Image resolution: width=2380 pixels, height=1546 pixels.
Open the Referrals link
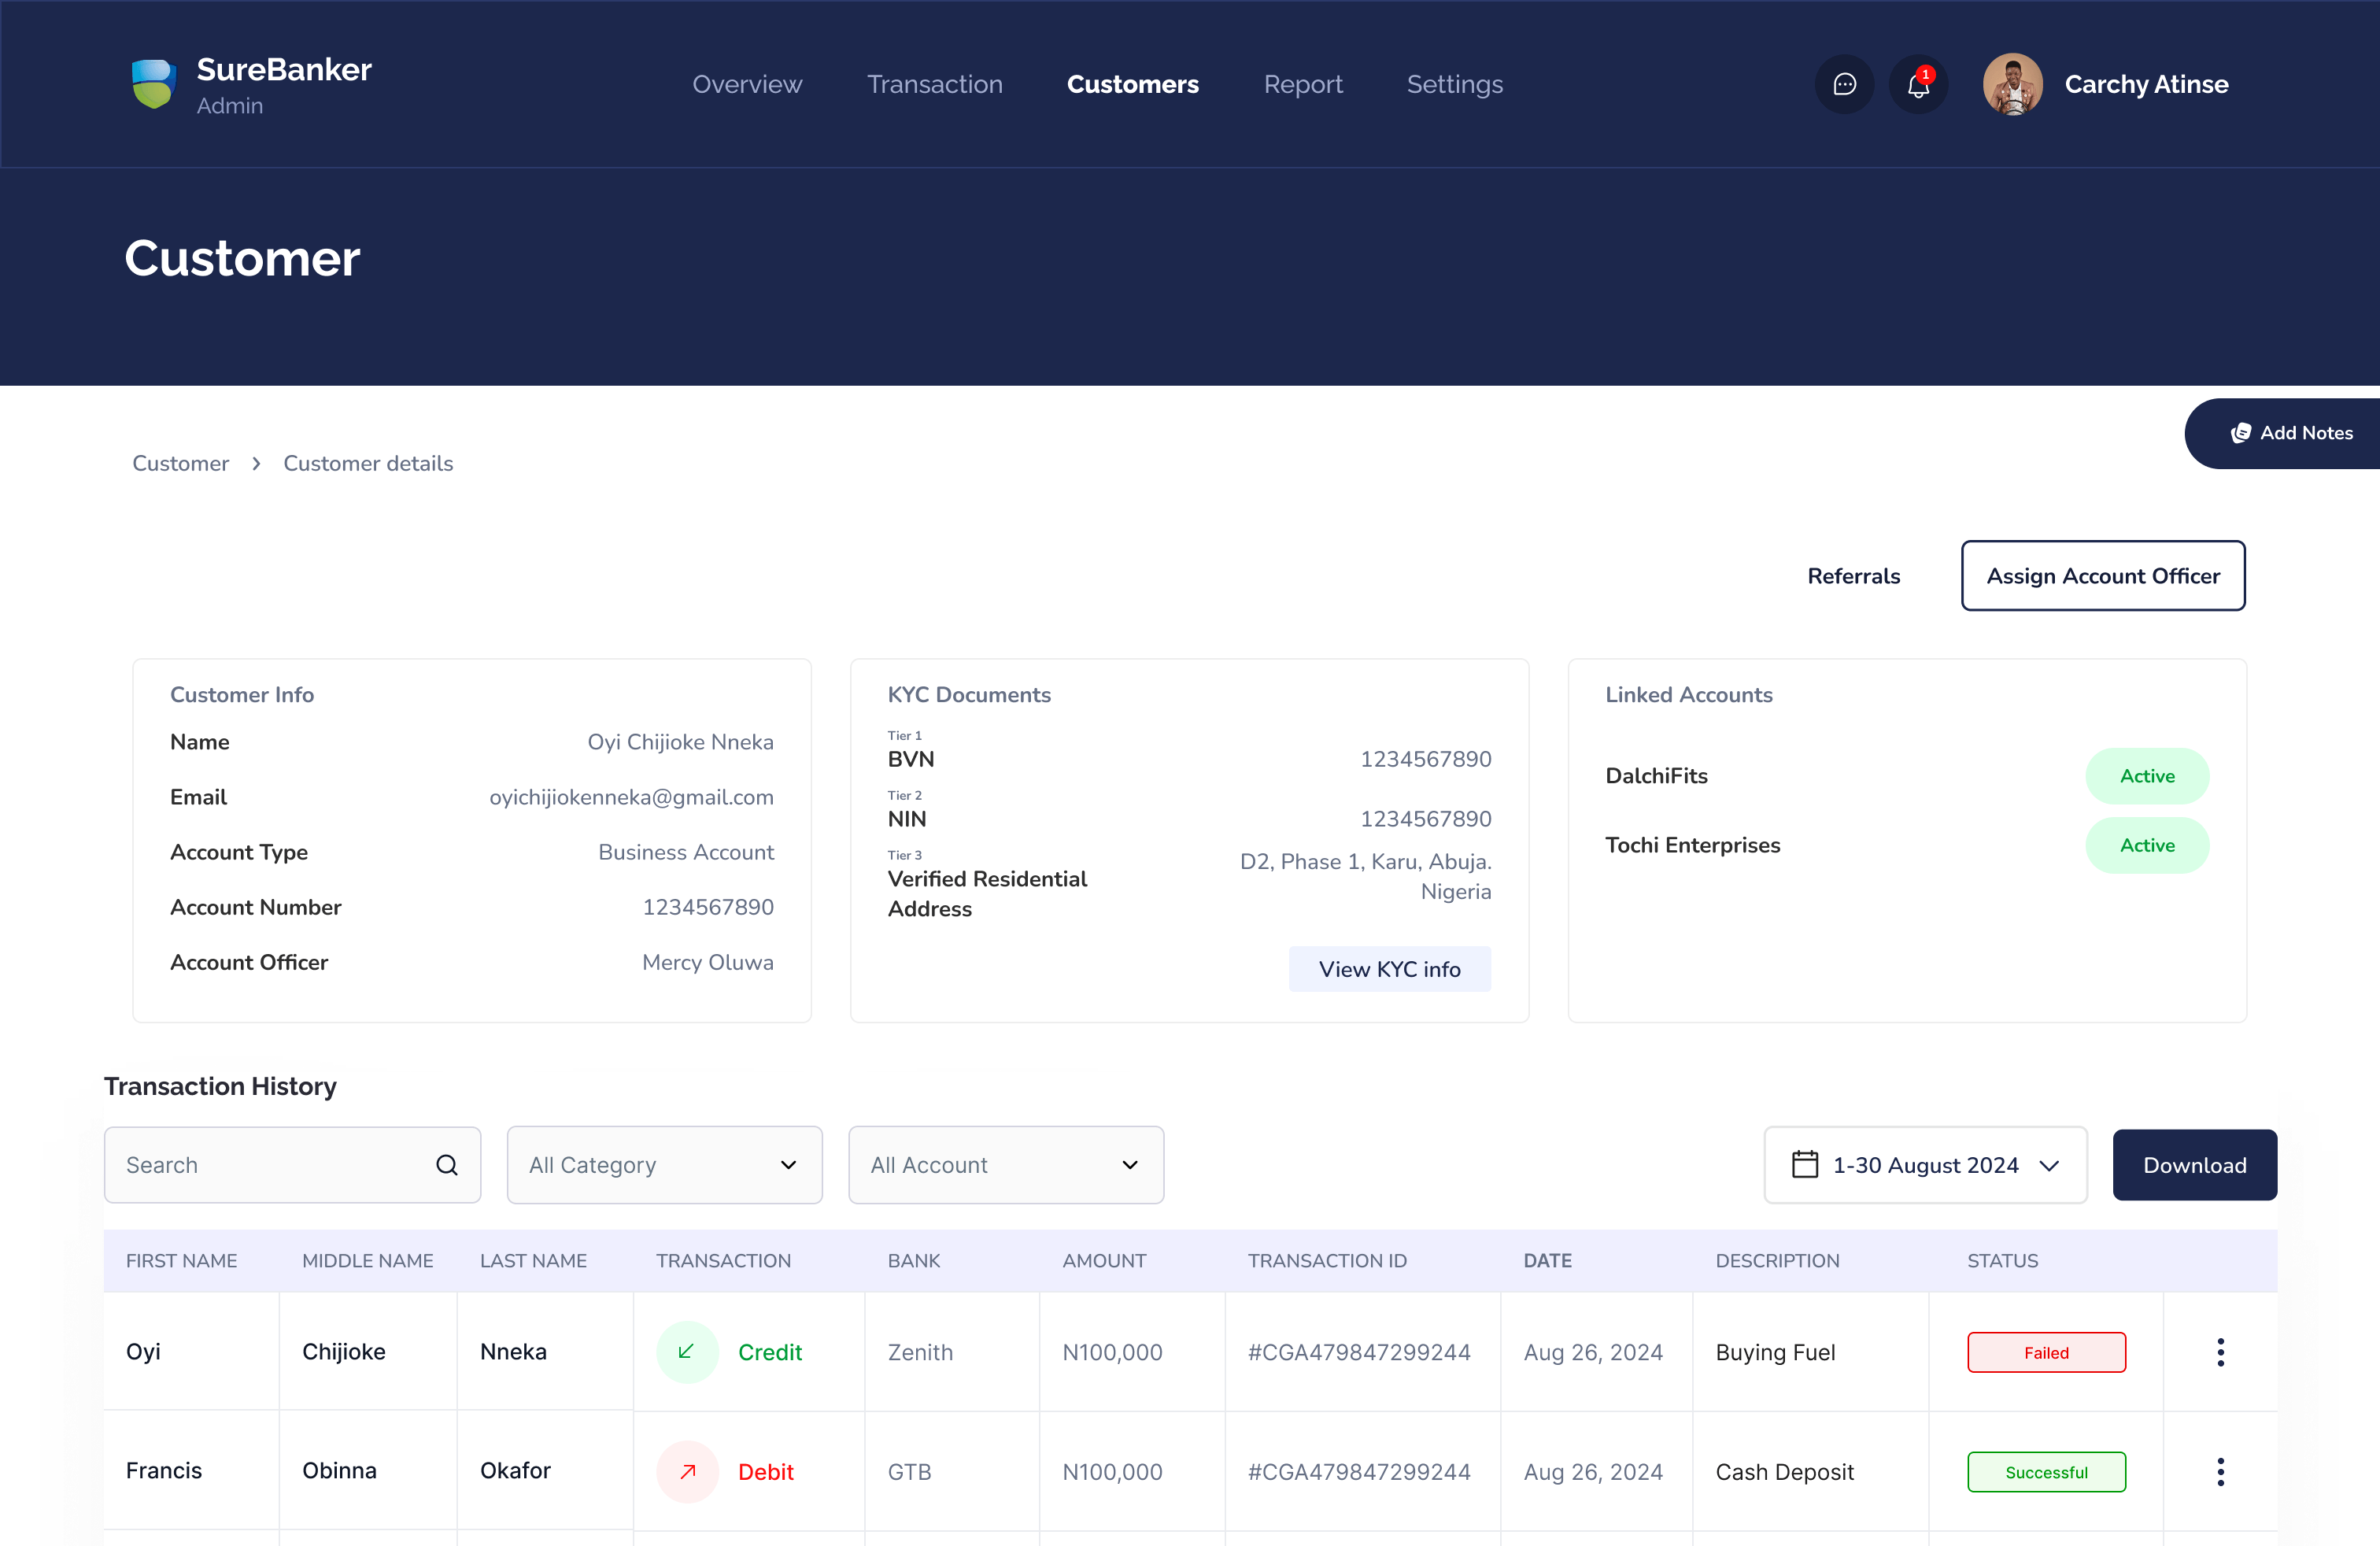click(x=1853, y=576)
